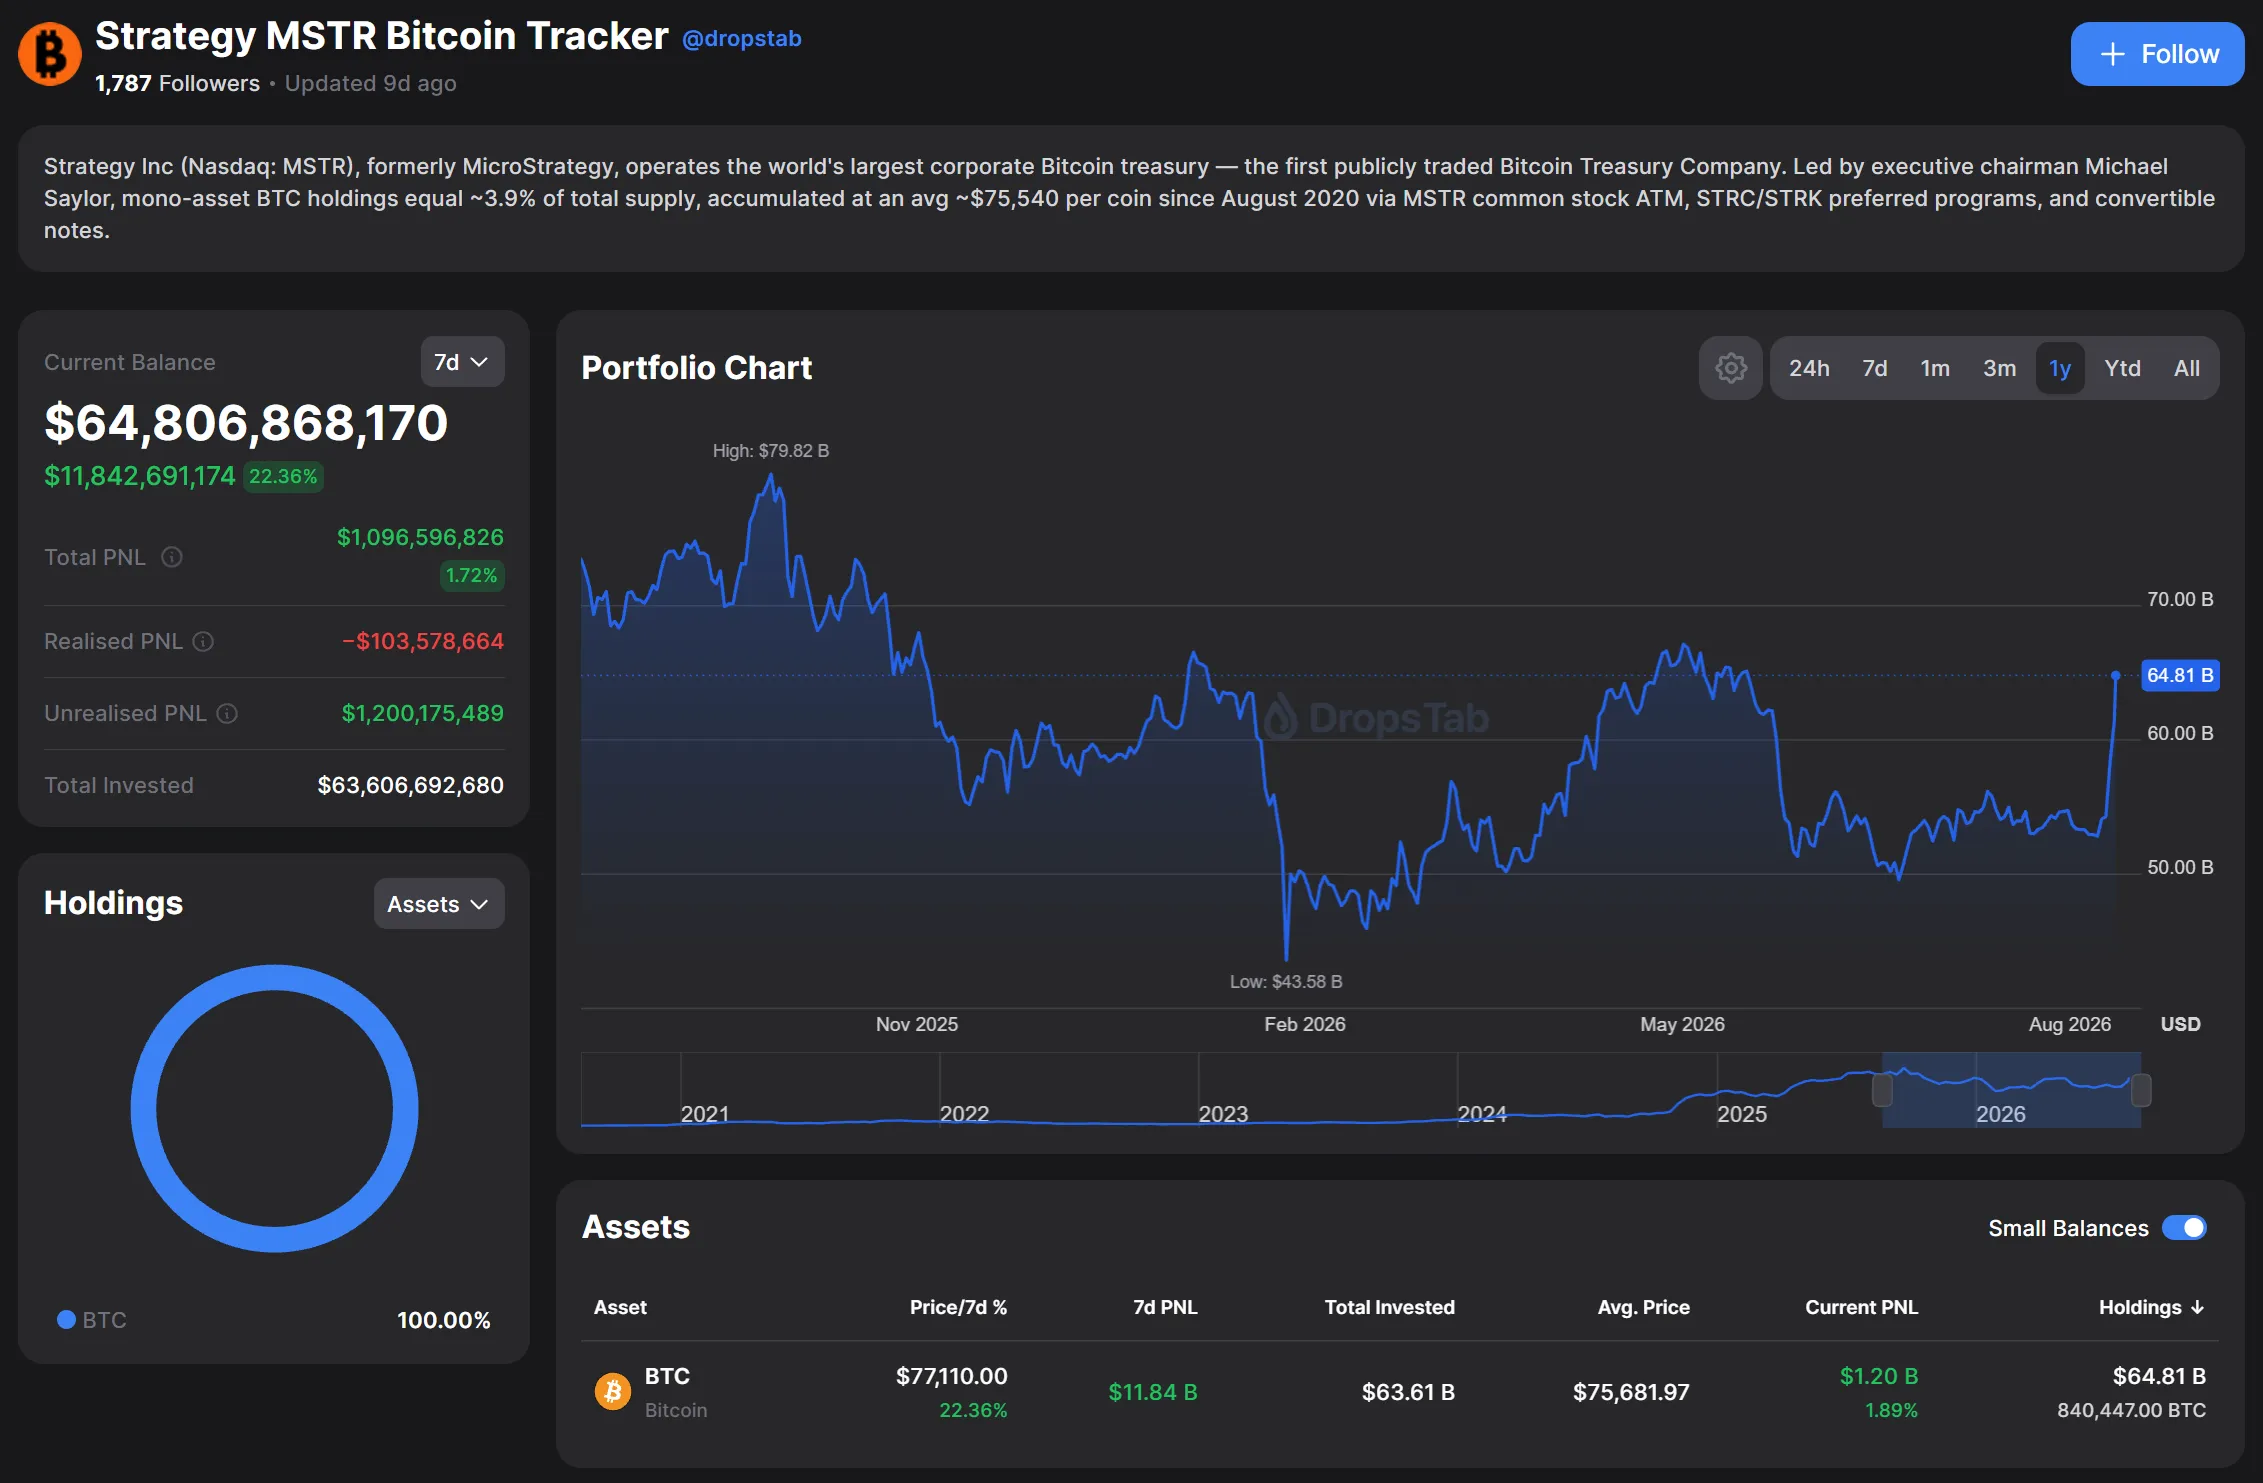The image size is (2263, 1483).
Task: Click the Low: $43.58 B chart label
Action: 1286,982
